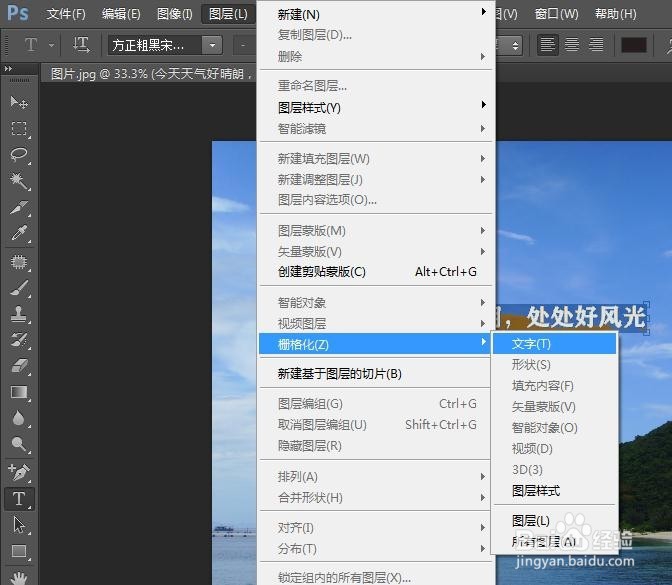
Task: Click the 形状(S) rasterize option
Action: click(555, 365)
